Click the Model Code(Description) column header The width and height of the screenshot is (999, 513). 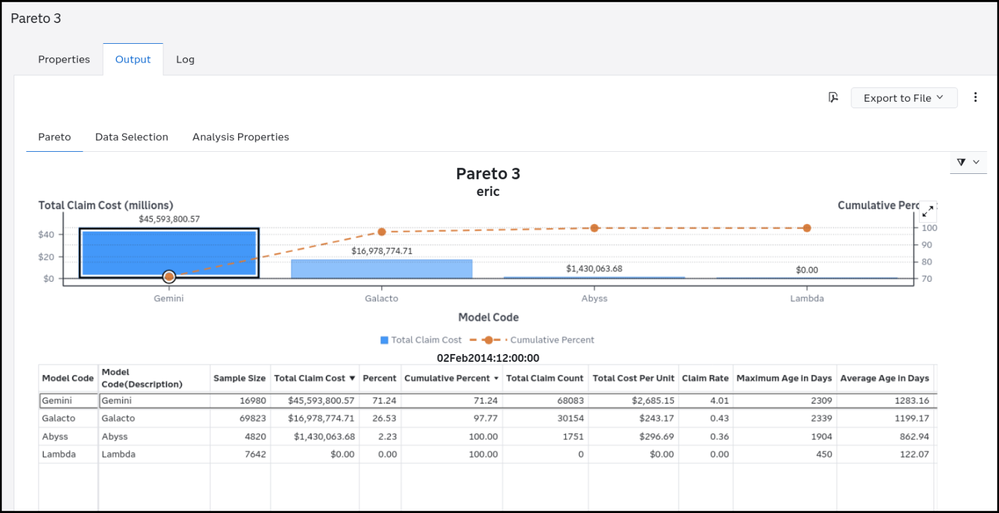tap(154, 378)
